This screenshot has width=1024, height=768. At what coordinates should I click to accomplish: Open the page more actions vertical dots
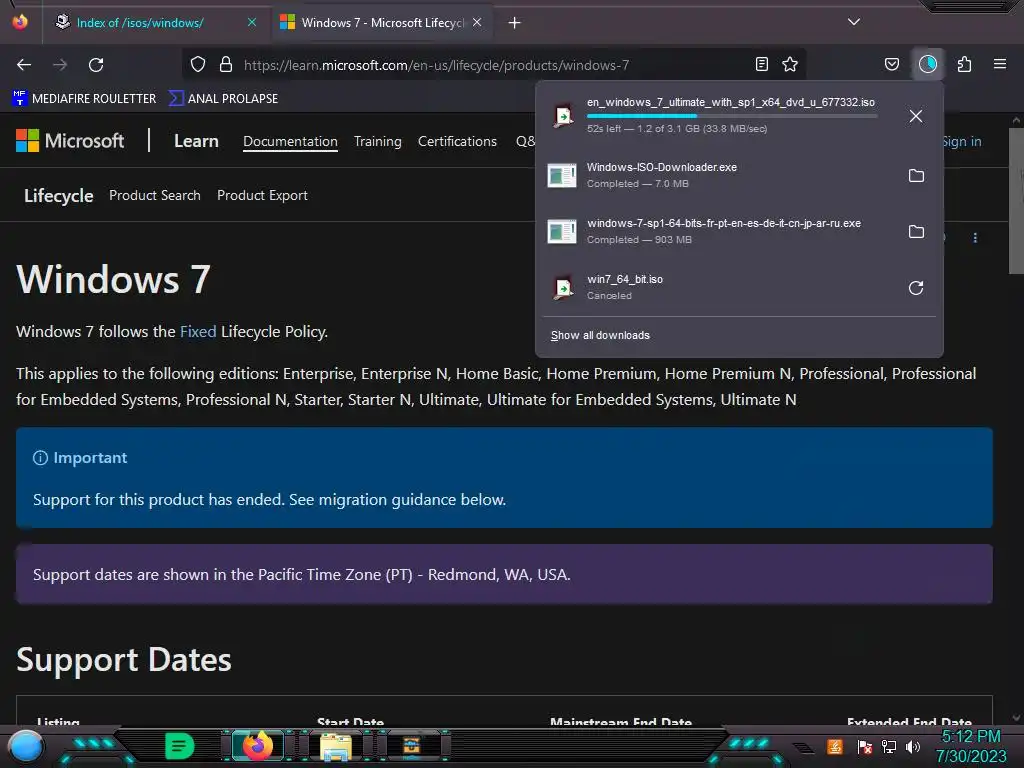coord(975,238)
